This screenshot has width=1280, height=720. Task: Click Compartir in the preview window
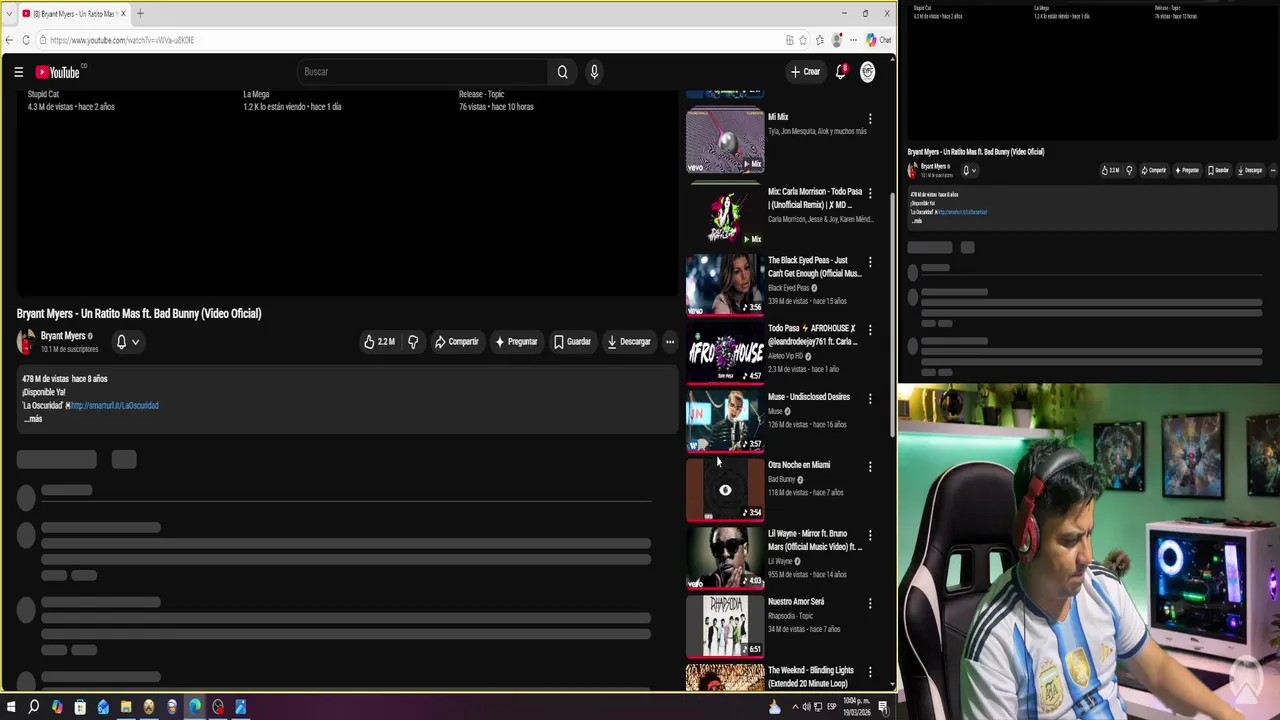point(1154,170)
